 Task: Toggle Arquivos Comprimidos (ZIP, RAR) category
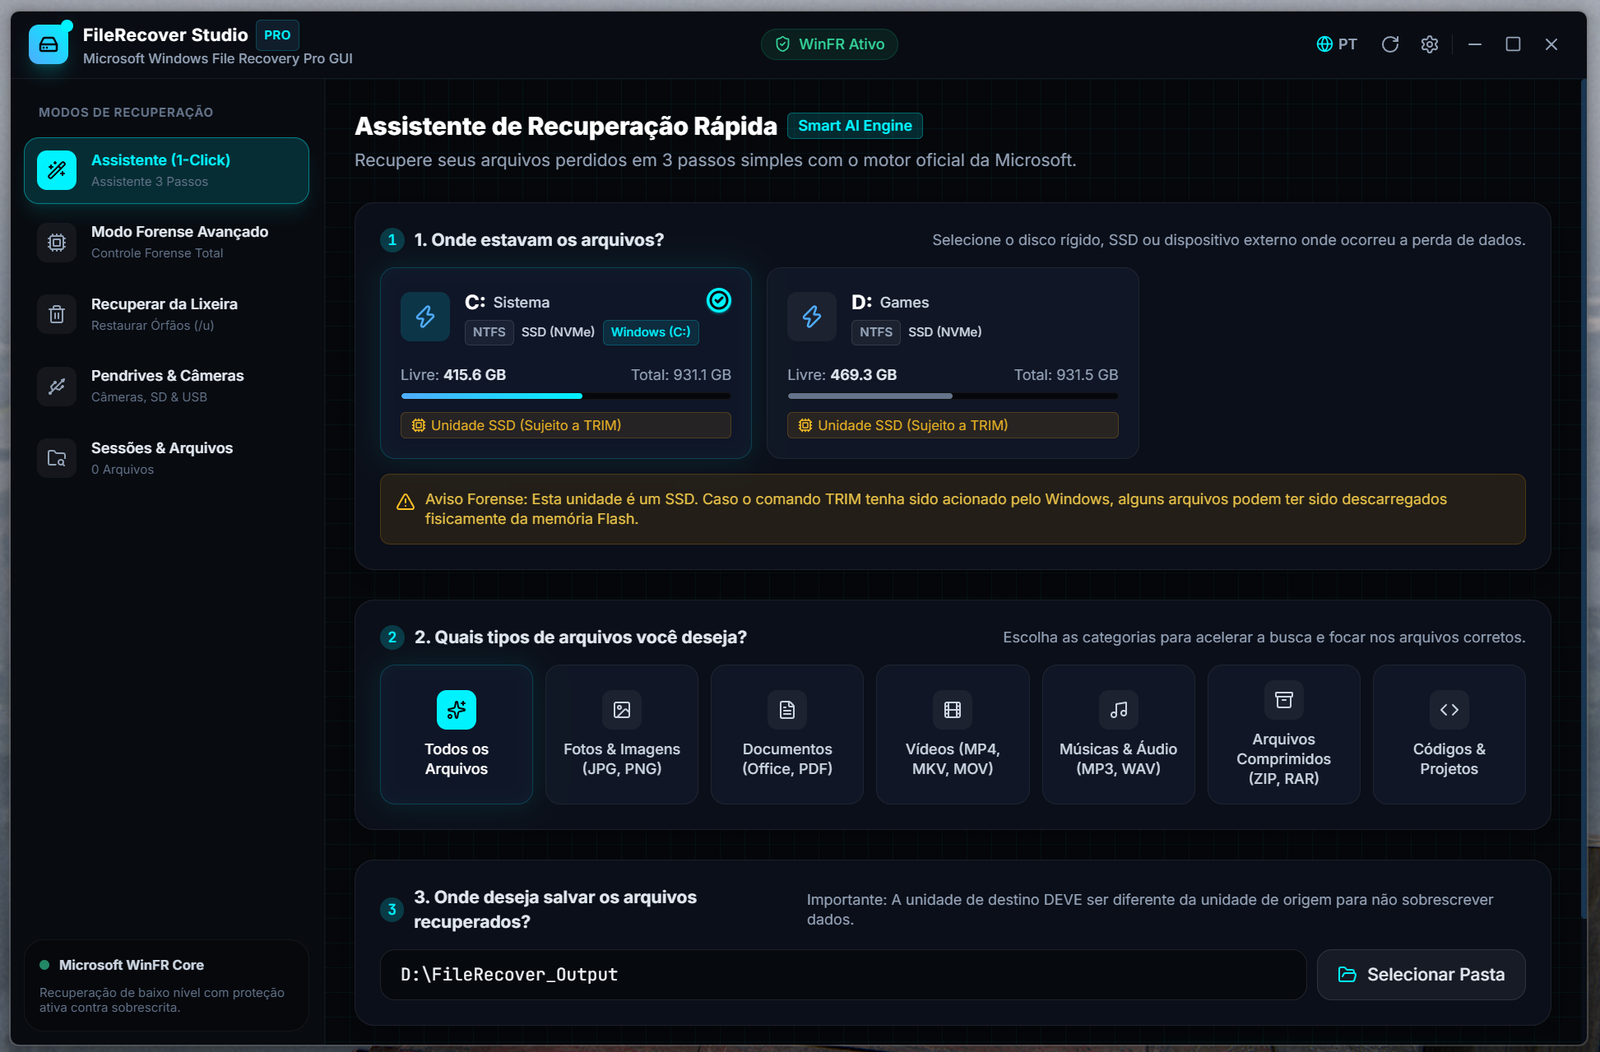tap(1284, 734)
